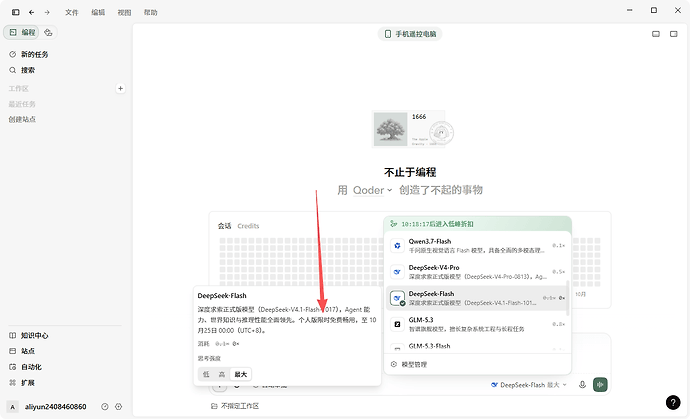Open the 视图 menu
690x419 pixels.
click(125, 12)
